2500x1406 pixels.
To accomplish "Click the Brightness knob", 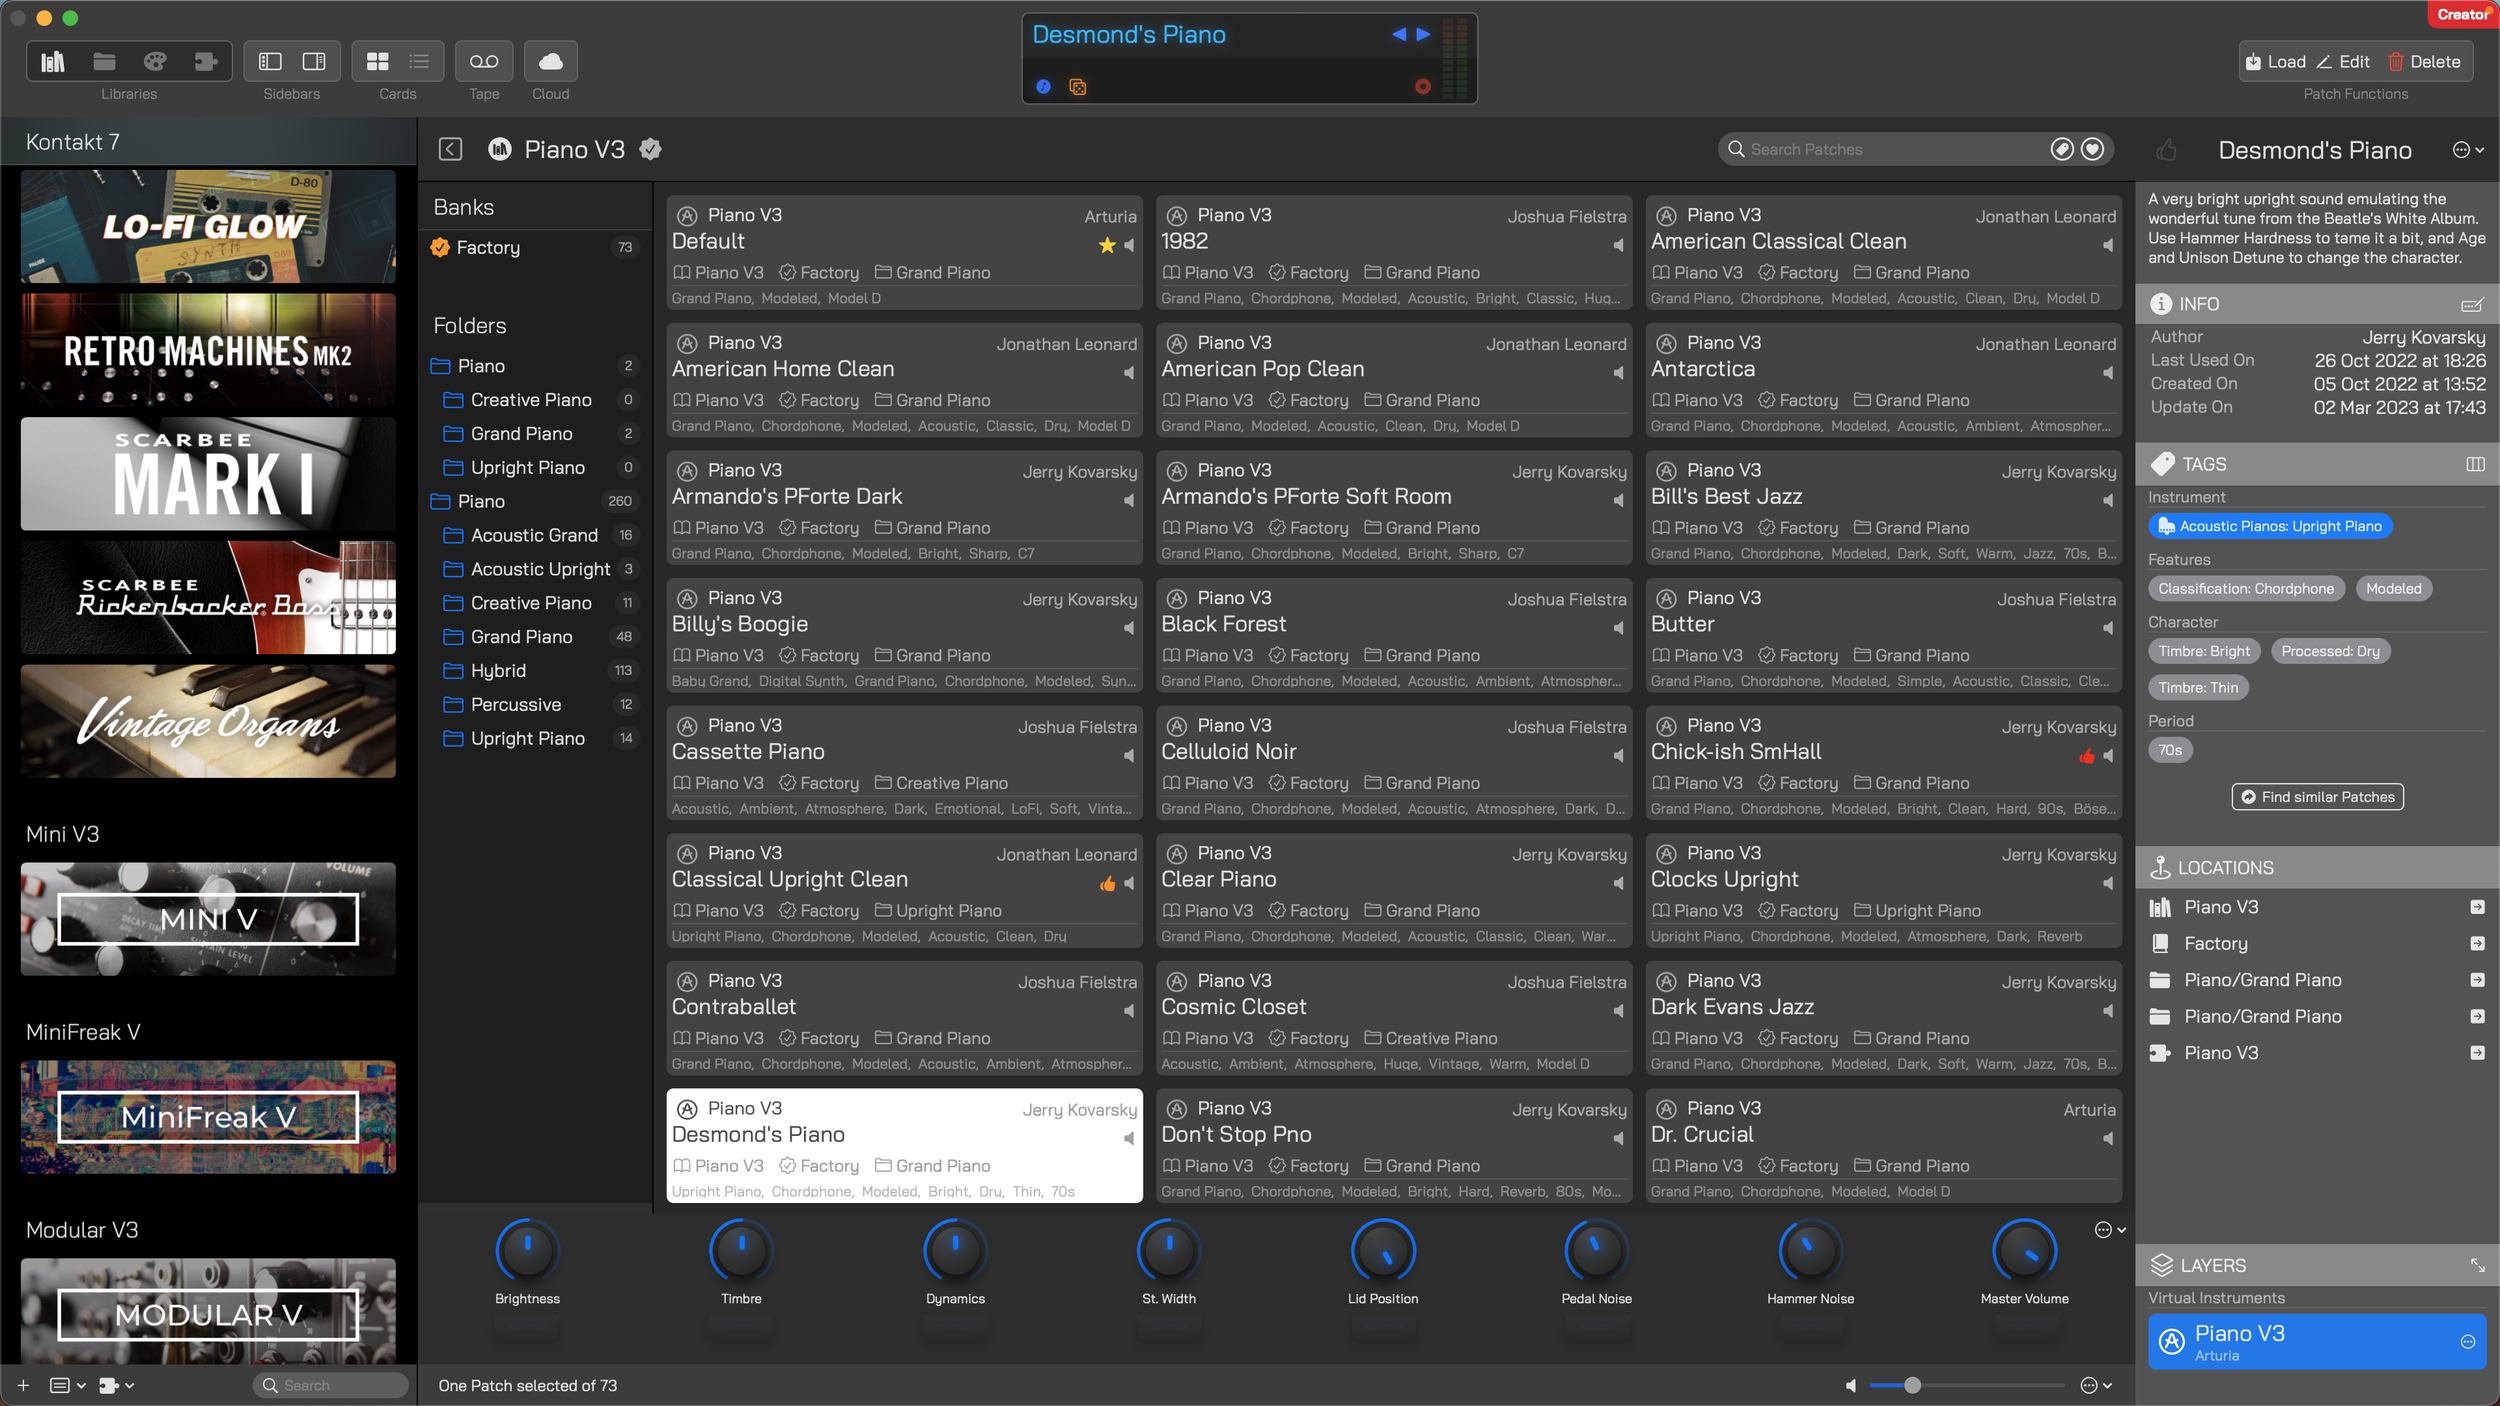I will (x=527, y=1250).
